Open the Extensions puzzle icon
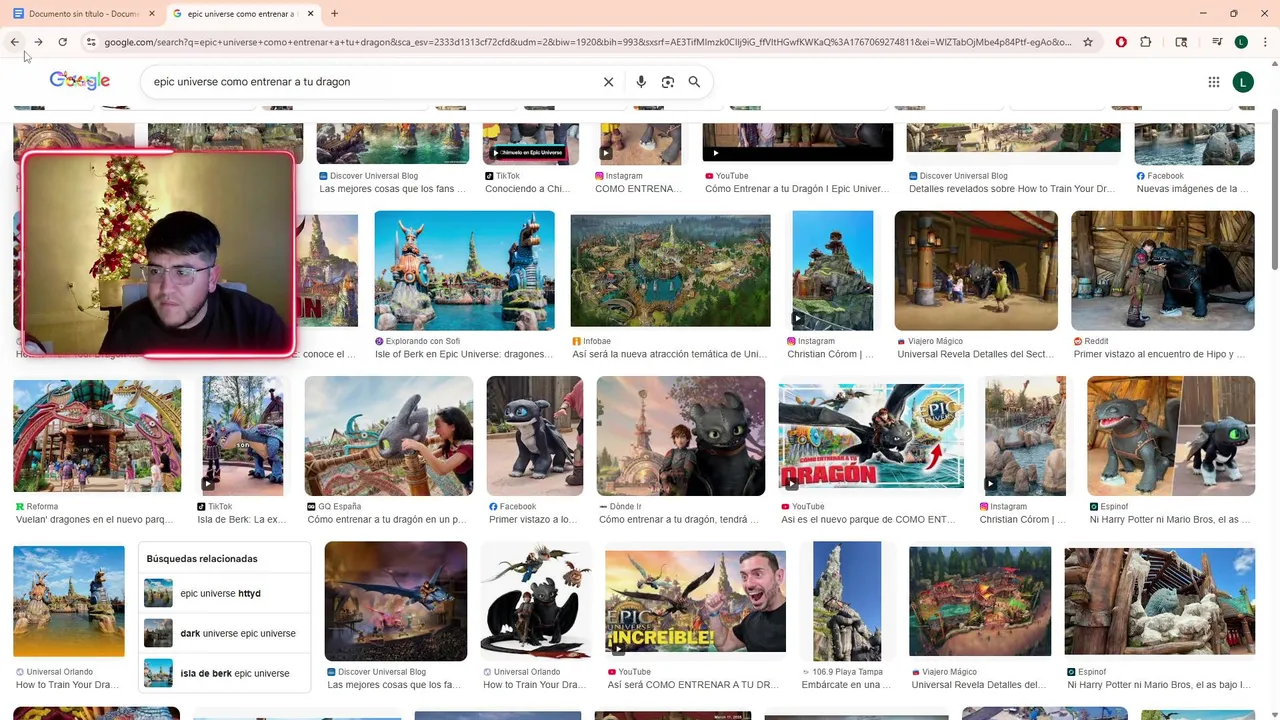Screen dimensions: 1280x720 1146,42
